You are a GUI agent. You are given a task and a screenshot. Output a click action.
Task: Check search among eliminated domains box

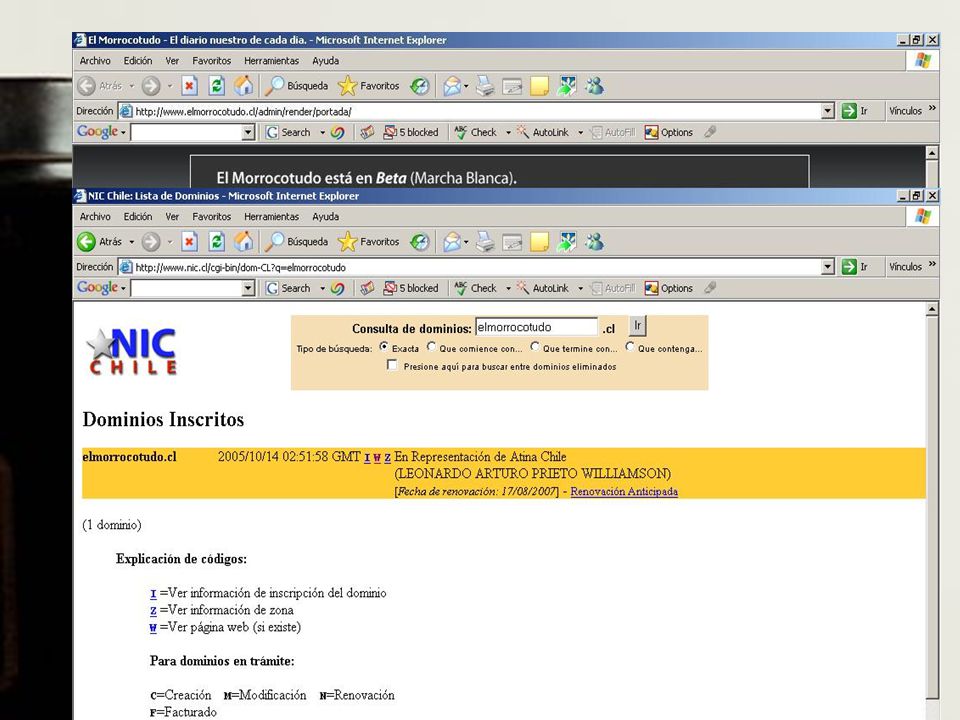(x=392, y=366)
